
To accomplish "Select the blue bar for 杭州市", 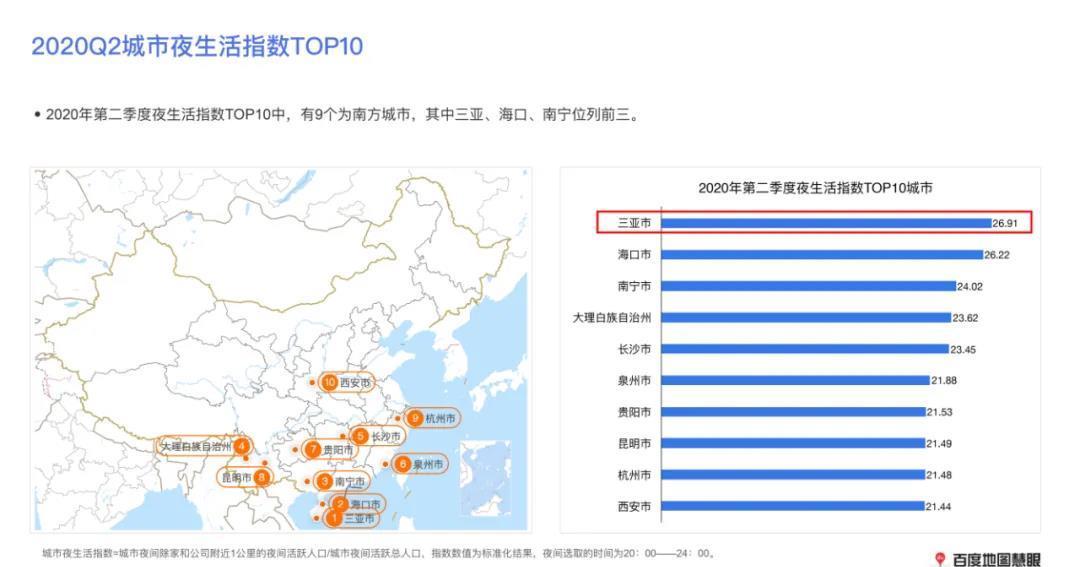I will pos(793,475).
